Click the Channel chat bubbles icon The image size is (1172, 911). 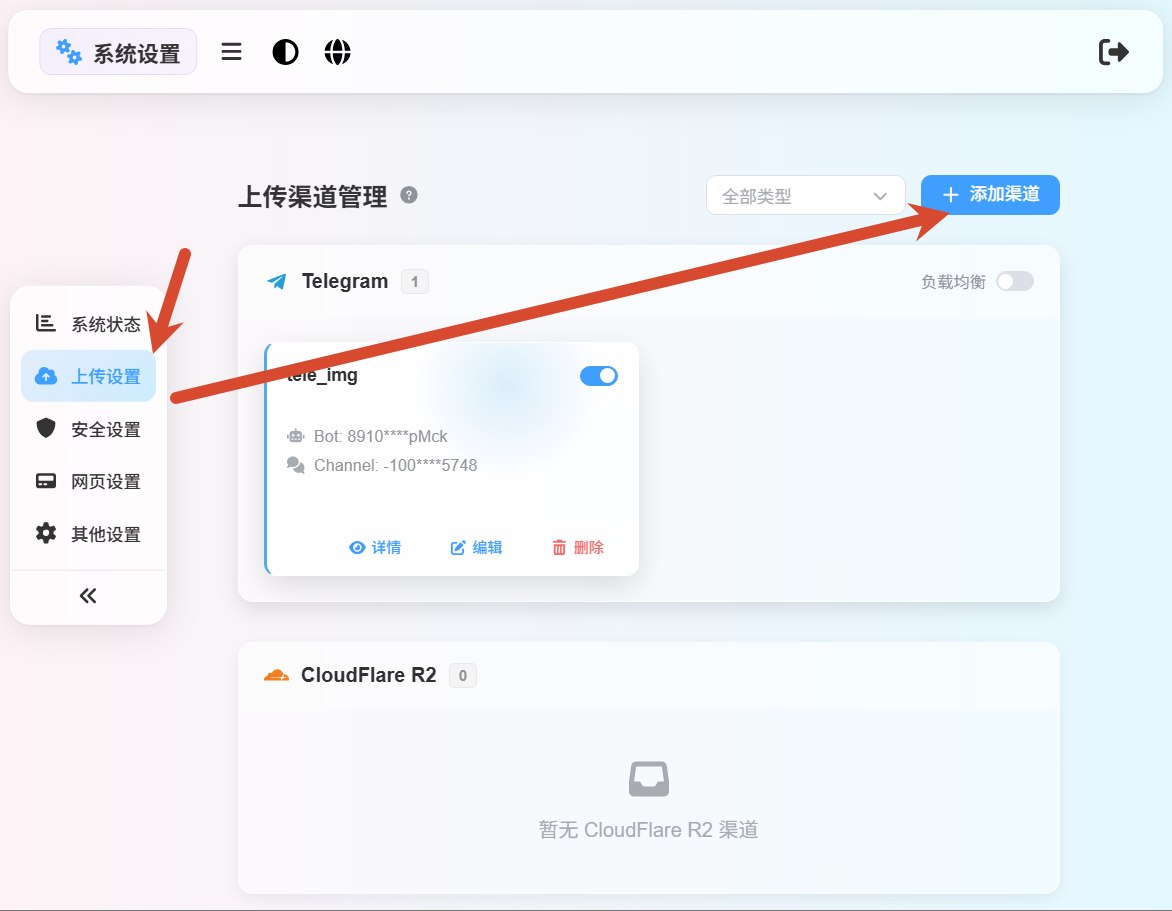296,465
